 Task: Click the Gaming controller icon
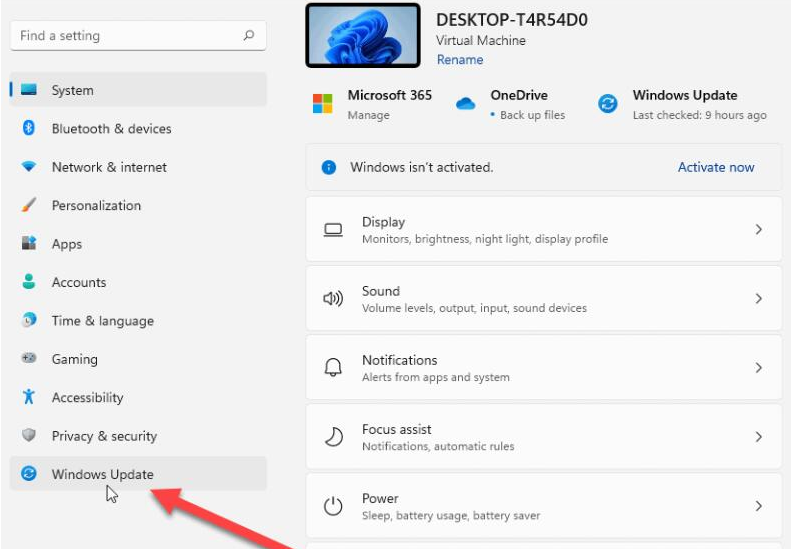(x=29, y=358)
